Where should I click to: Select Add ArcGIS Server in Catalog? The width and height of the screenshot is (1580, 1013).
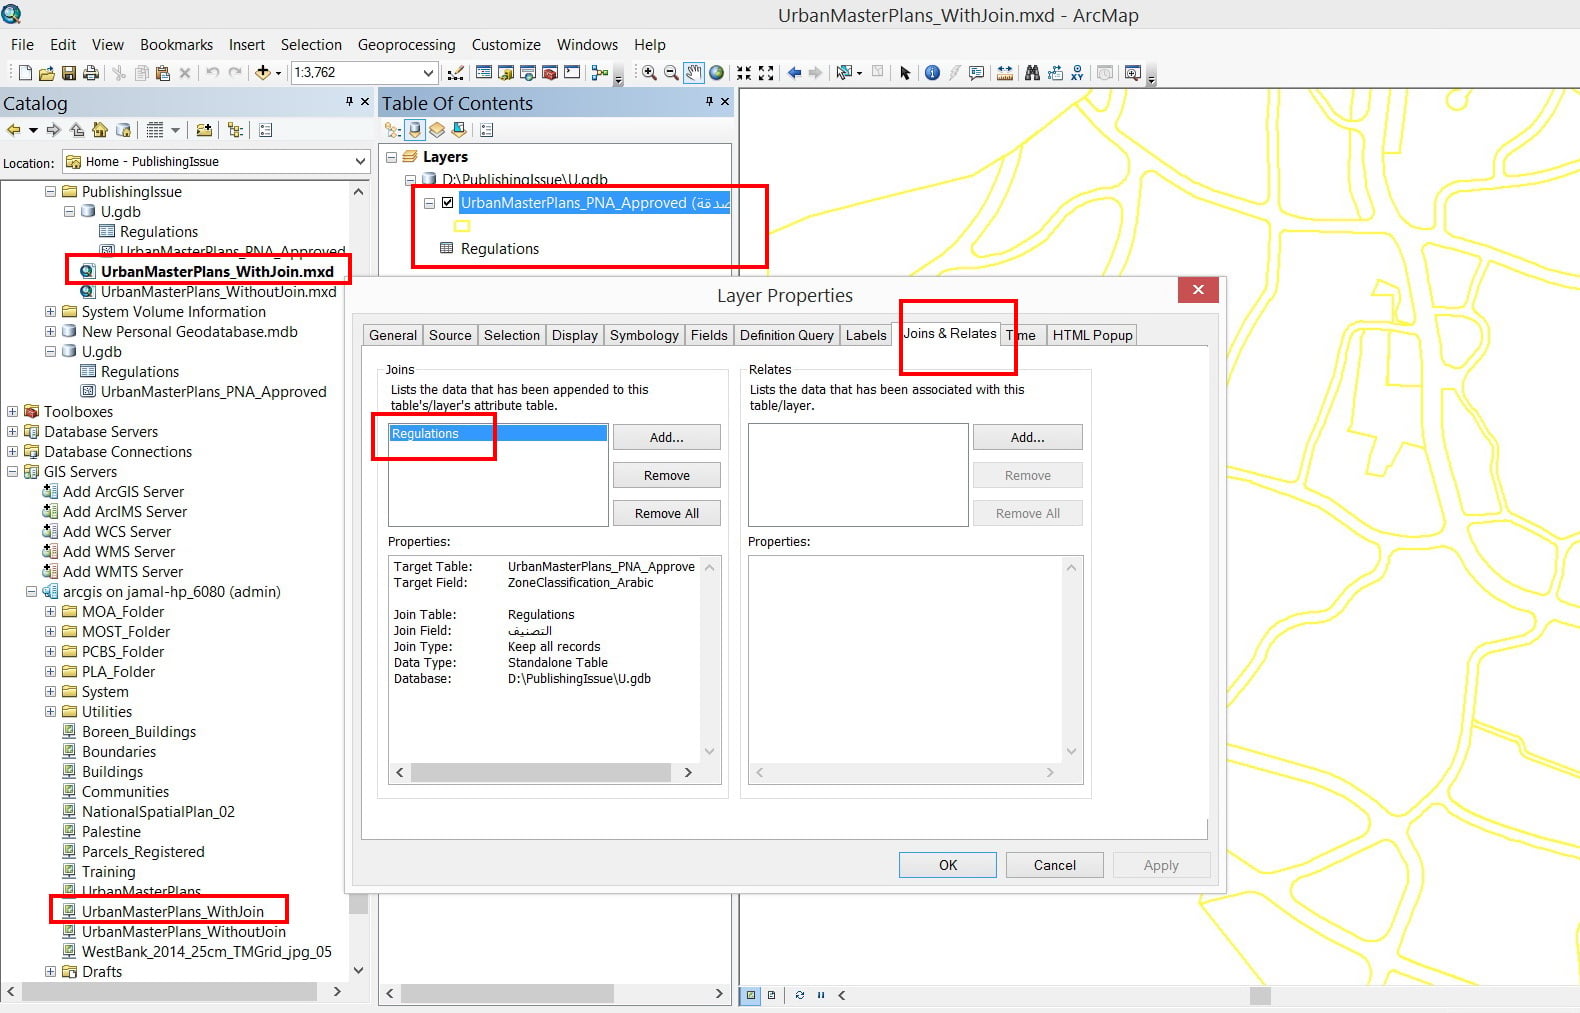point(123,491)
